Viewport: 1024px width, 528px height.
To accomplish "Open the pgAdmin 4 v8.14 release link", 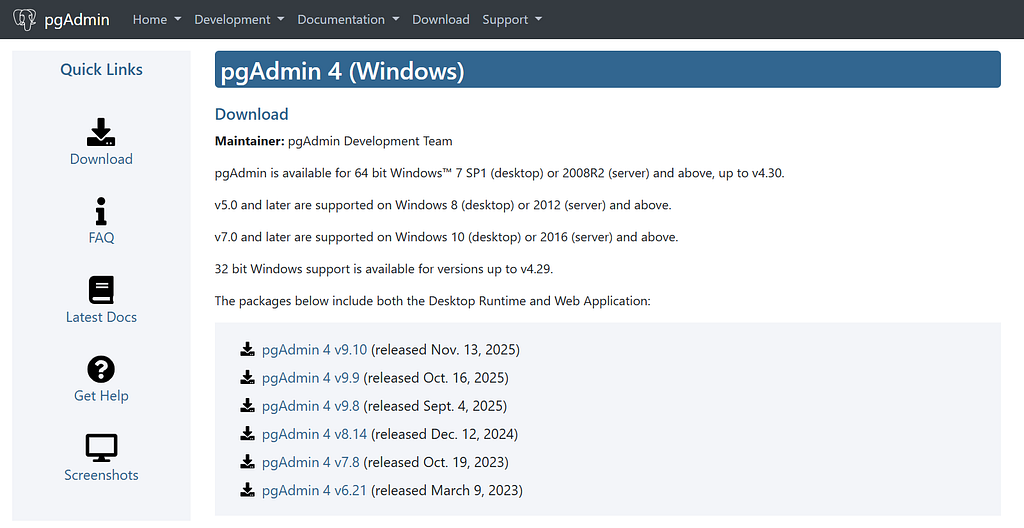I will (x=315, y=434).
